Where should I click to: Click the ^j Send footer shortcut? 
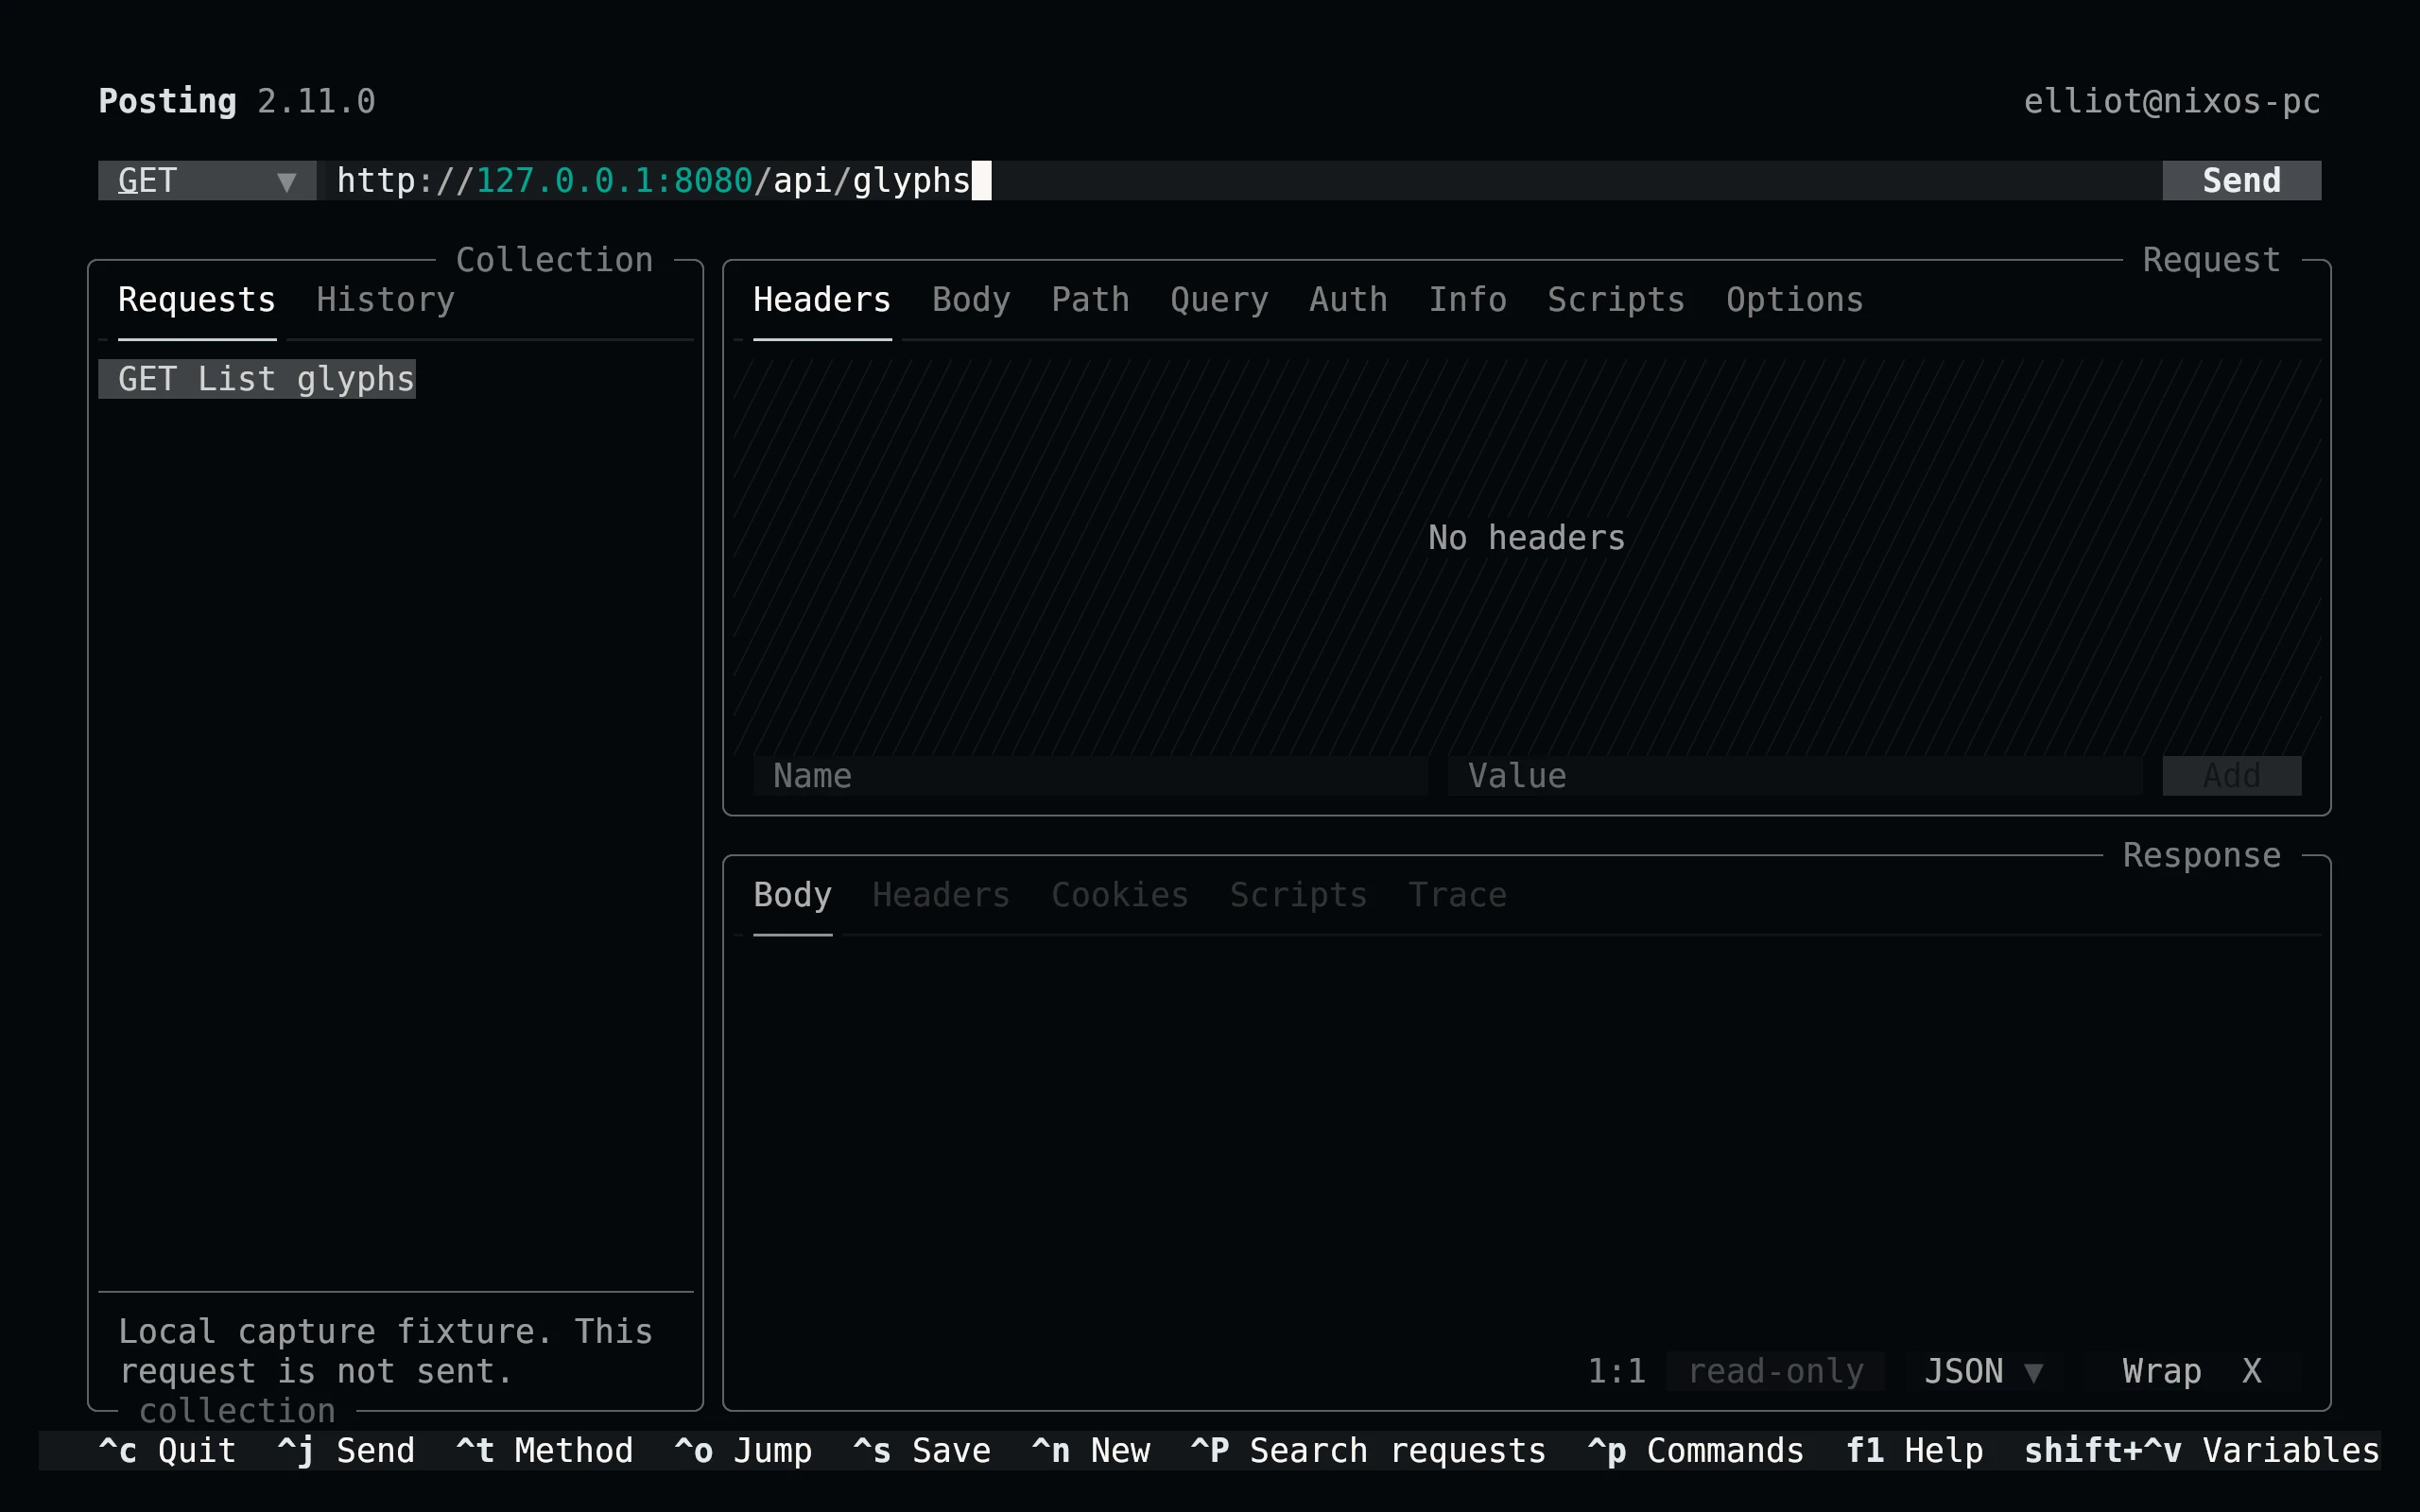pyautogui.click(x=346, y=1450)
